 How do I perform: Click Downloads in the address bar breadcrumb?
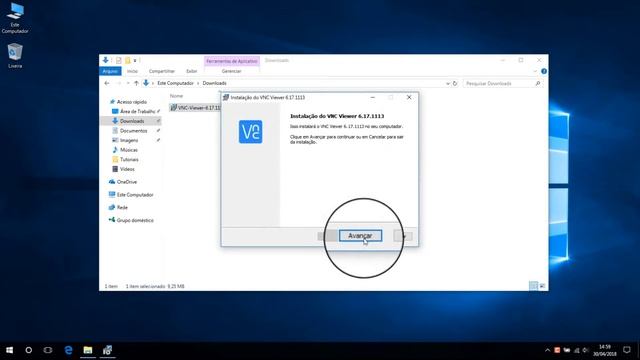(214, 83)
